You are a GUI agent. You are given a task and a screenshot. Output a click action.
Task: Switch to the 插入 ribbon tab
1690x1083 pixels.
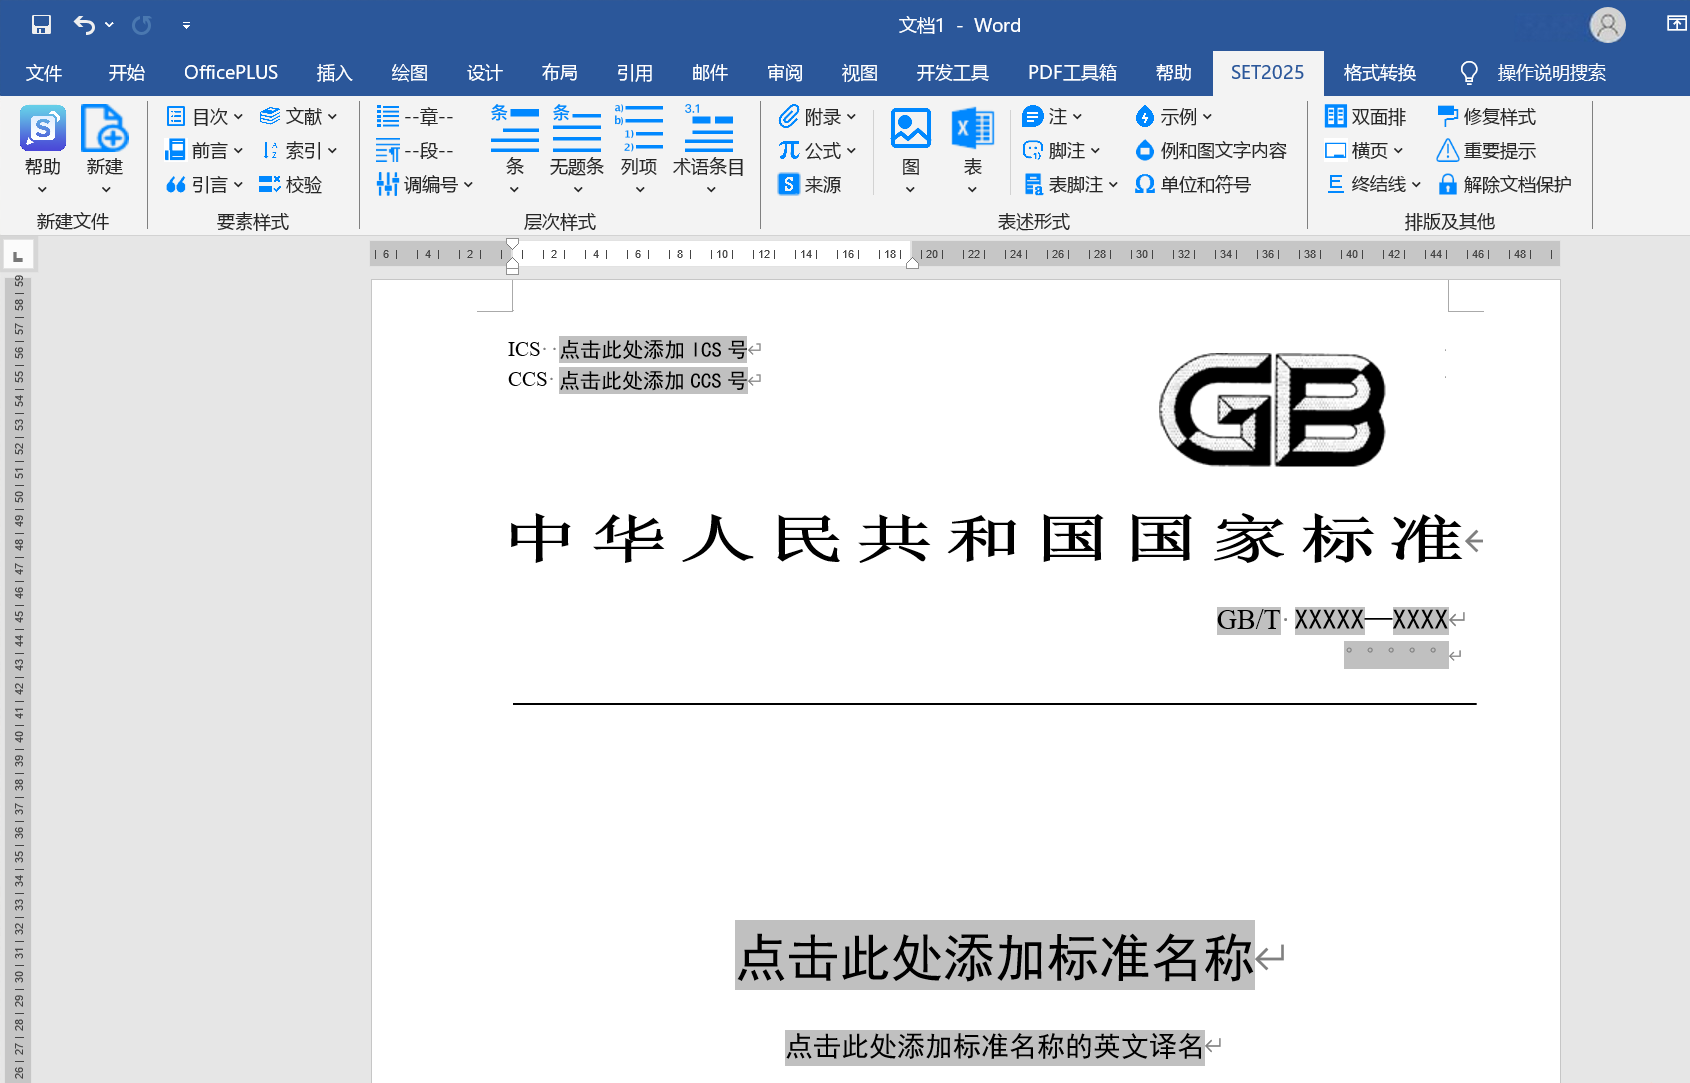(334, 73)
